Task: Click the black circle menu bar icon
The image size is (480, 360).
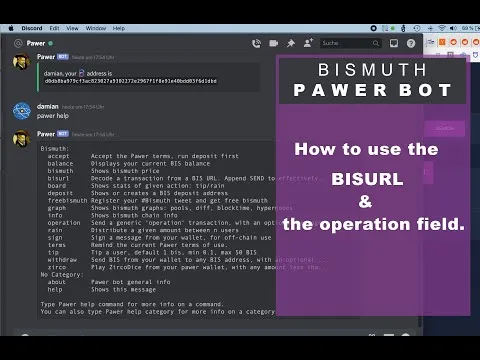Action: (x=374, y=28)
